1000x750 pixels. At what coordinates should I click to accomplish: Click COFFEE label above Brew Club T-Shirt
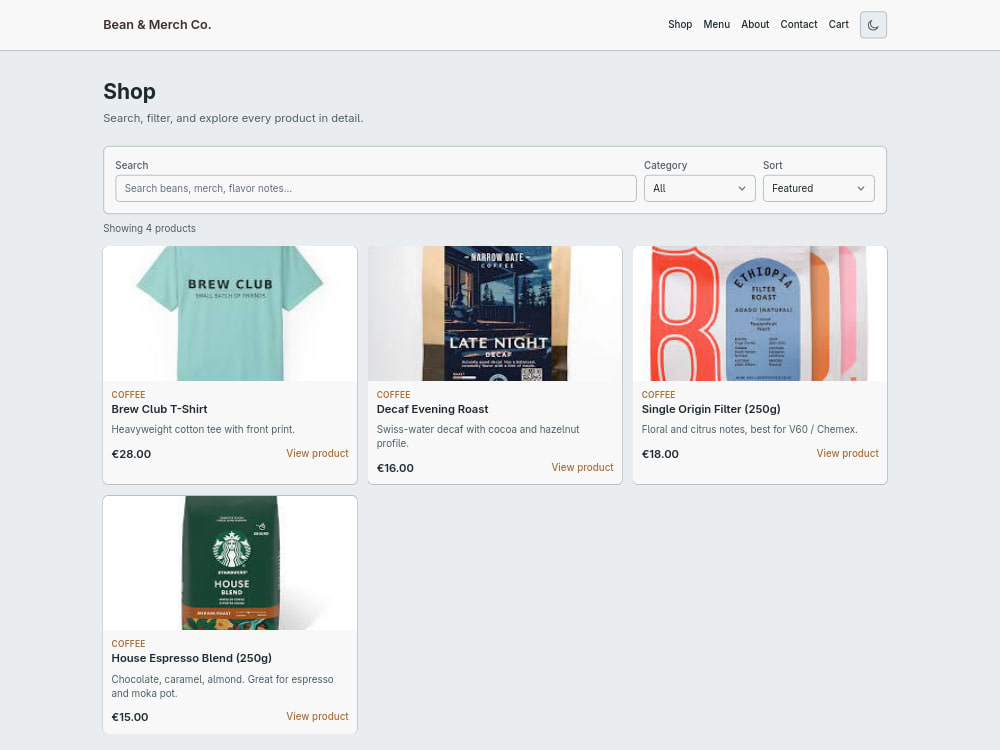[x=128, y=395]
